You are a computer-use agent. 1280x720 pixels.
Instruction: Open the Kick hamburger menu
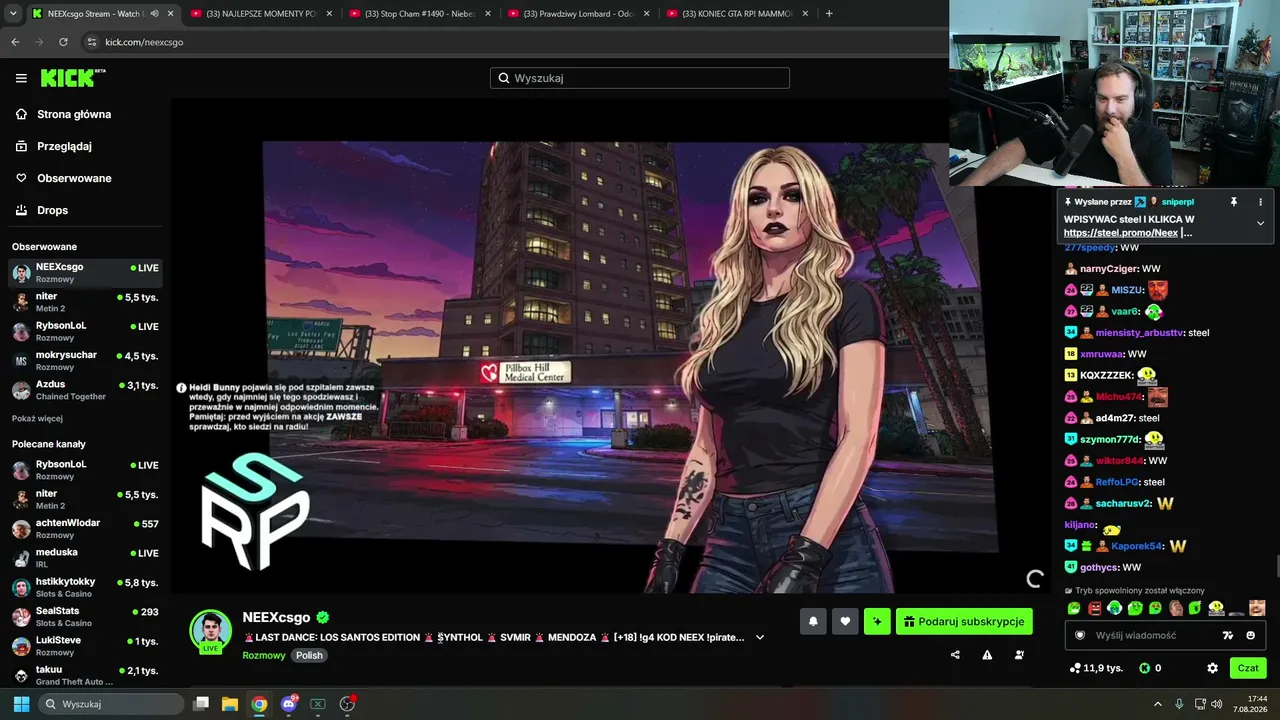pyautogui.click(x=21, y=78)
